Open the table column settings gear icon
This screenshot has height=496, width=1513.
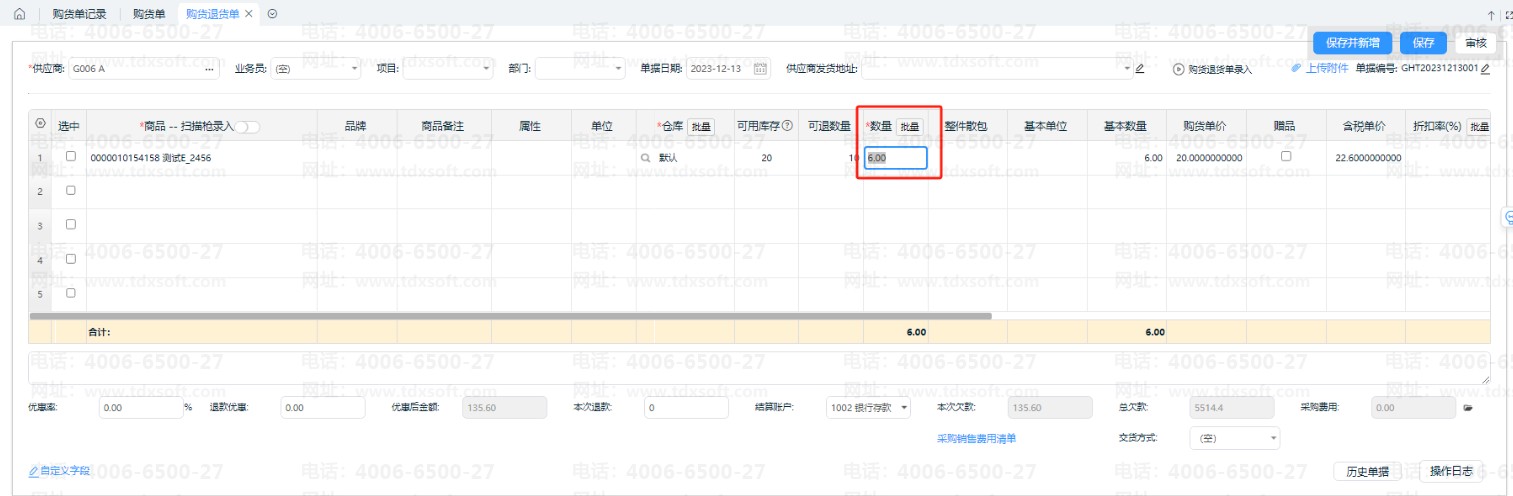pyautogui.click(x=40, y=125)
